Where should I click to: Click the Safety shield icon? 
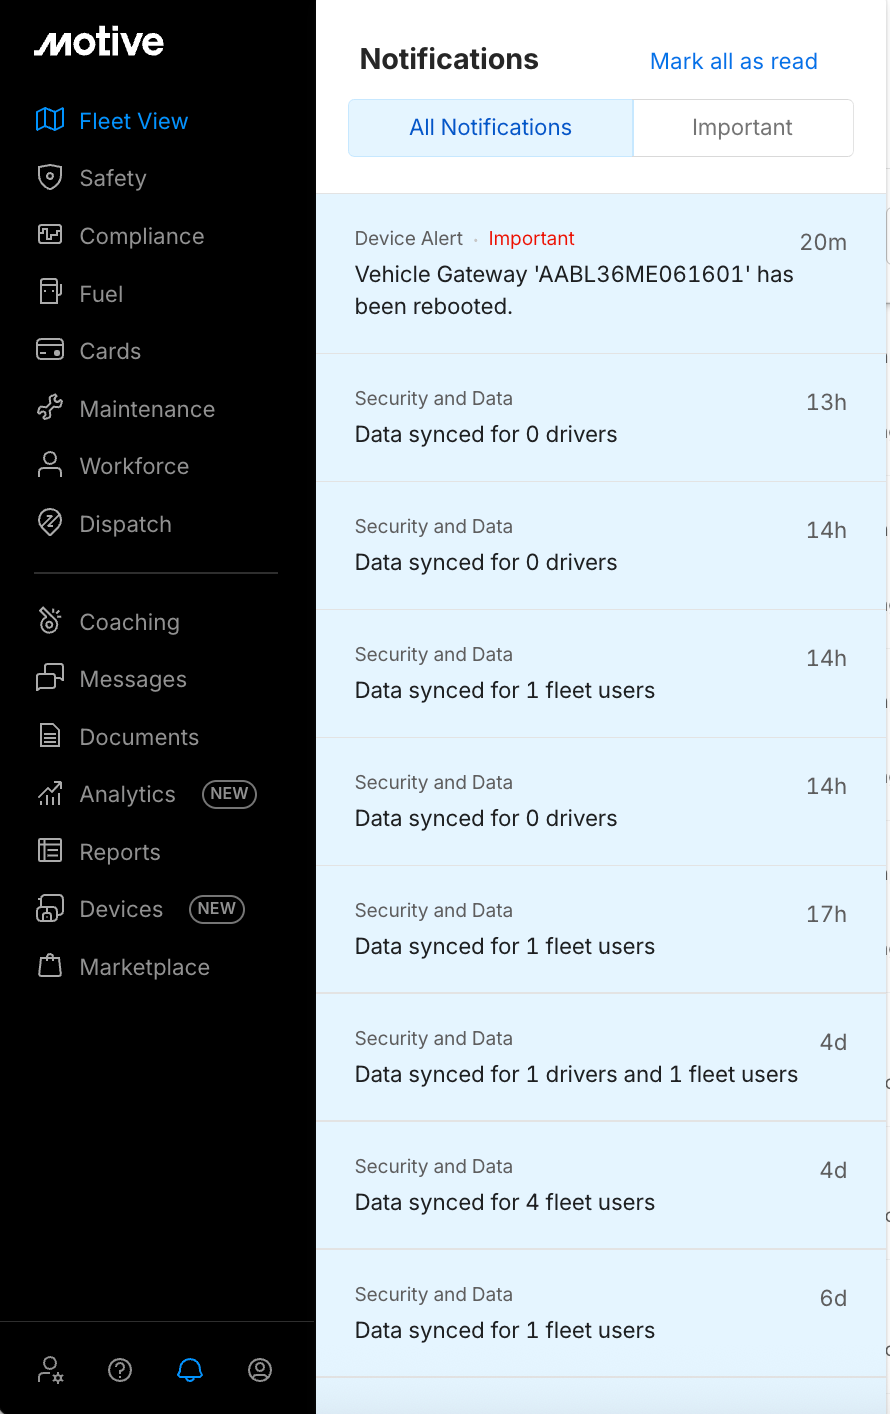pyautogui.click(x=50, y=177)
